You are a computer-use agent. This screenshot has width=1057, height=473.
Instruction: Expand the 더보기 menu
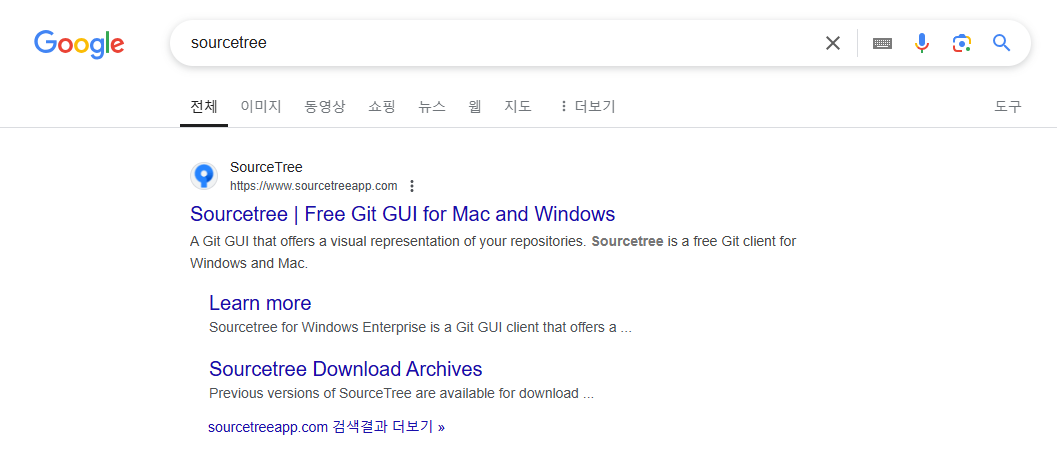[x=587, y=106]
